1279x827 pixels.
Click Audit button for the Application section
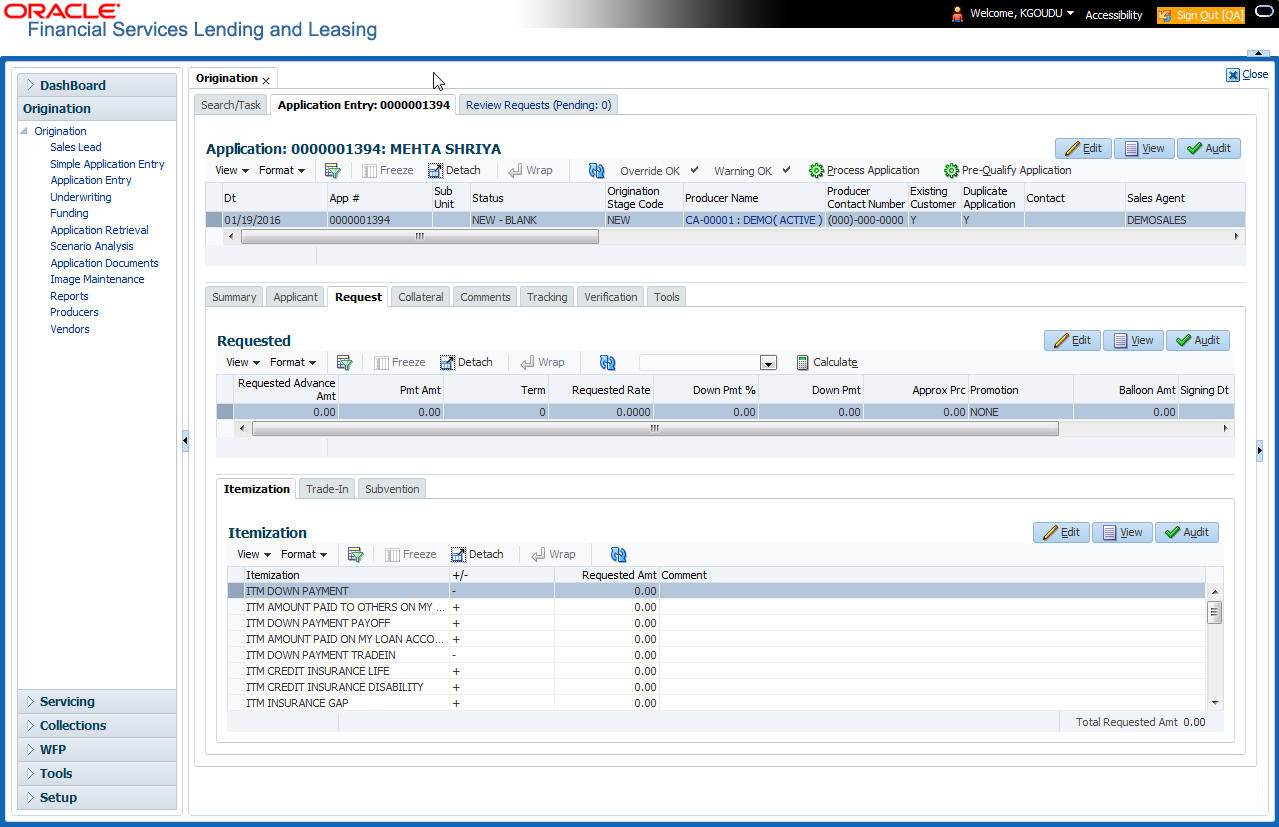coord(1209,148)
